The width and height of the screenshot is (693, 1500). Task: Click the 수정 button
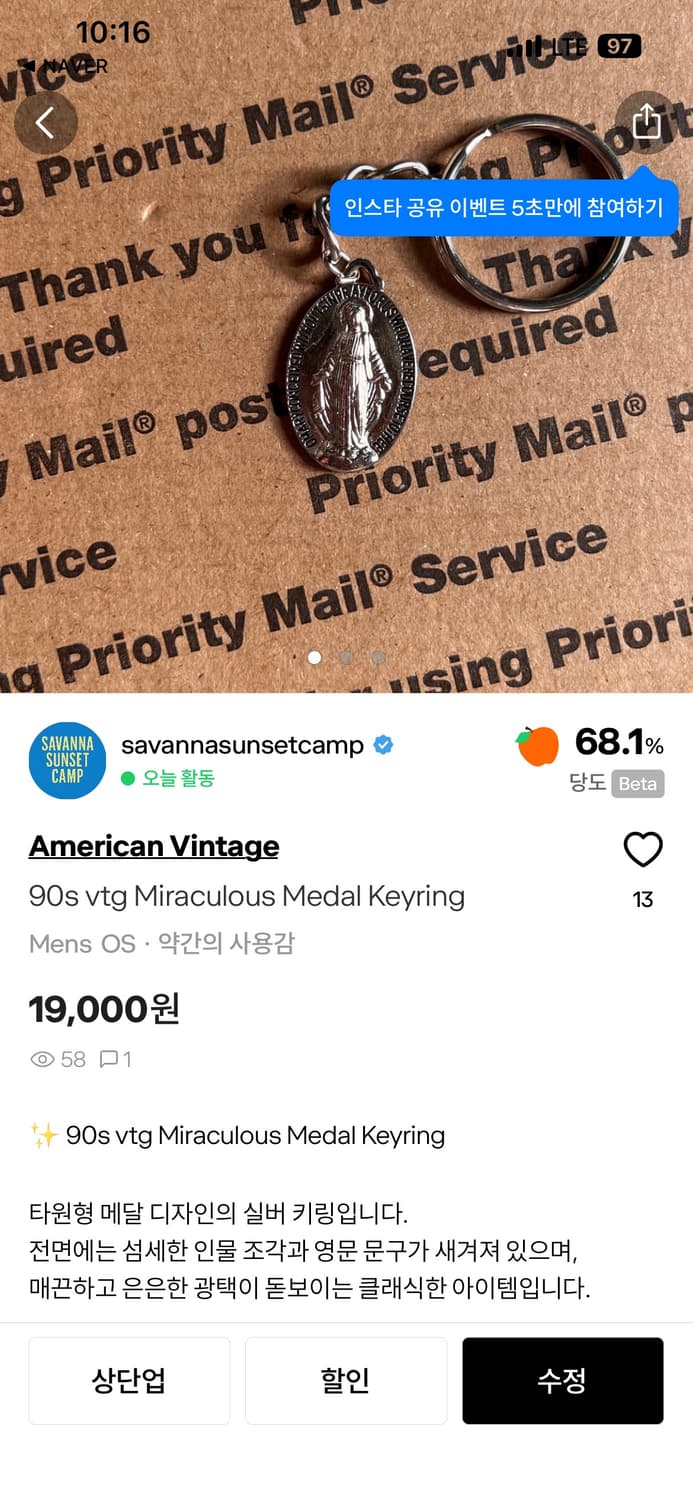(562, 1381)
